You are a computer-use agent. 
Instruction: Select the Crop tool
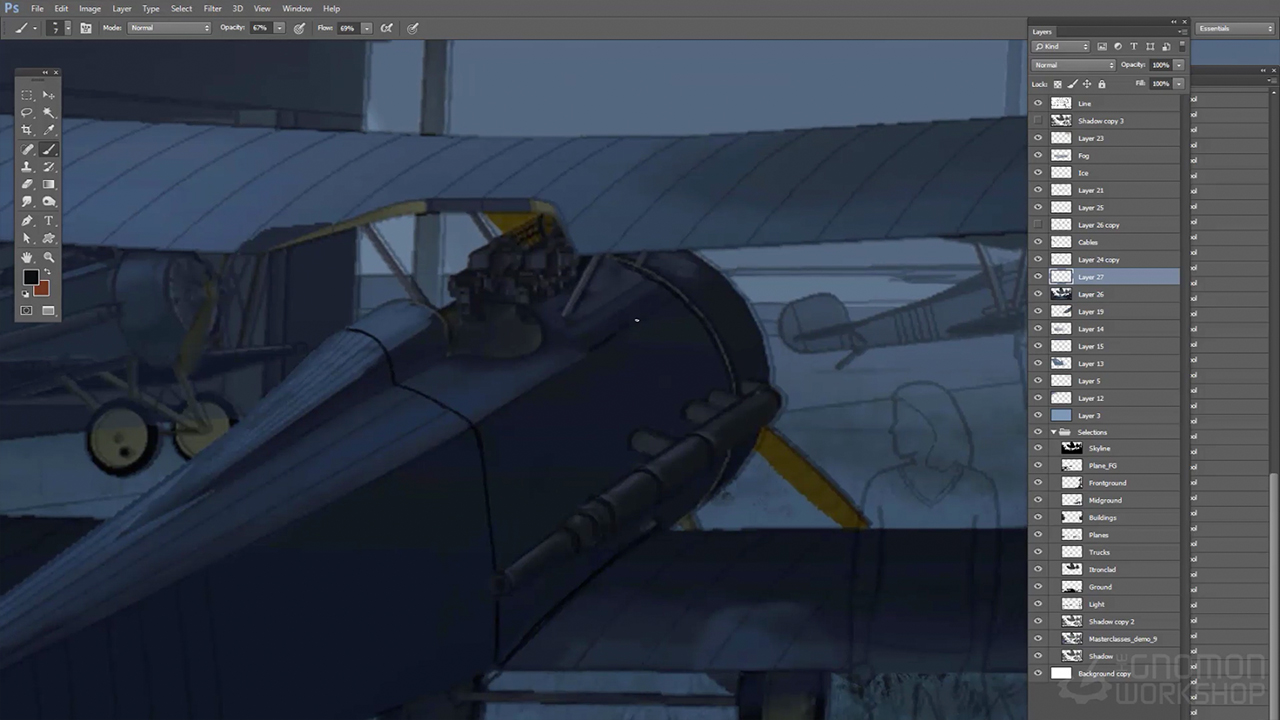coord(27,131)
